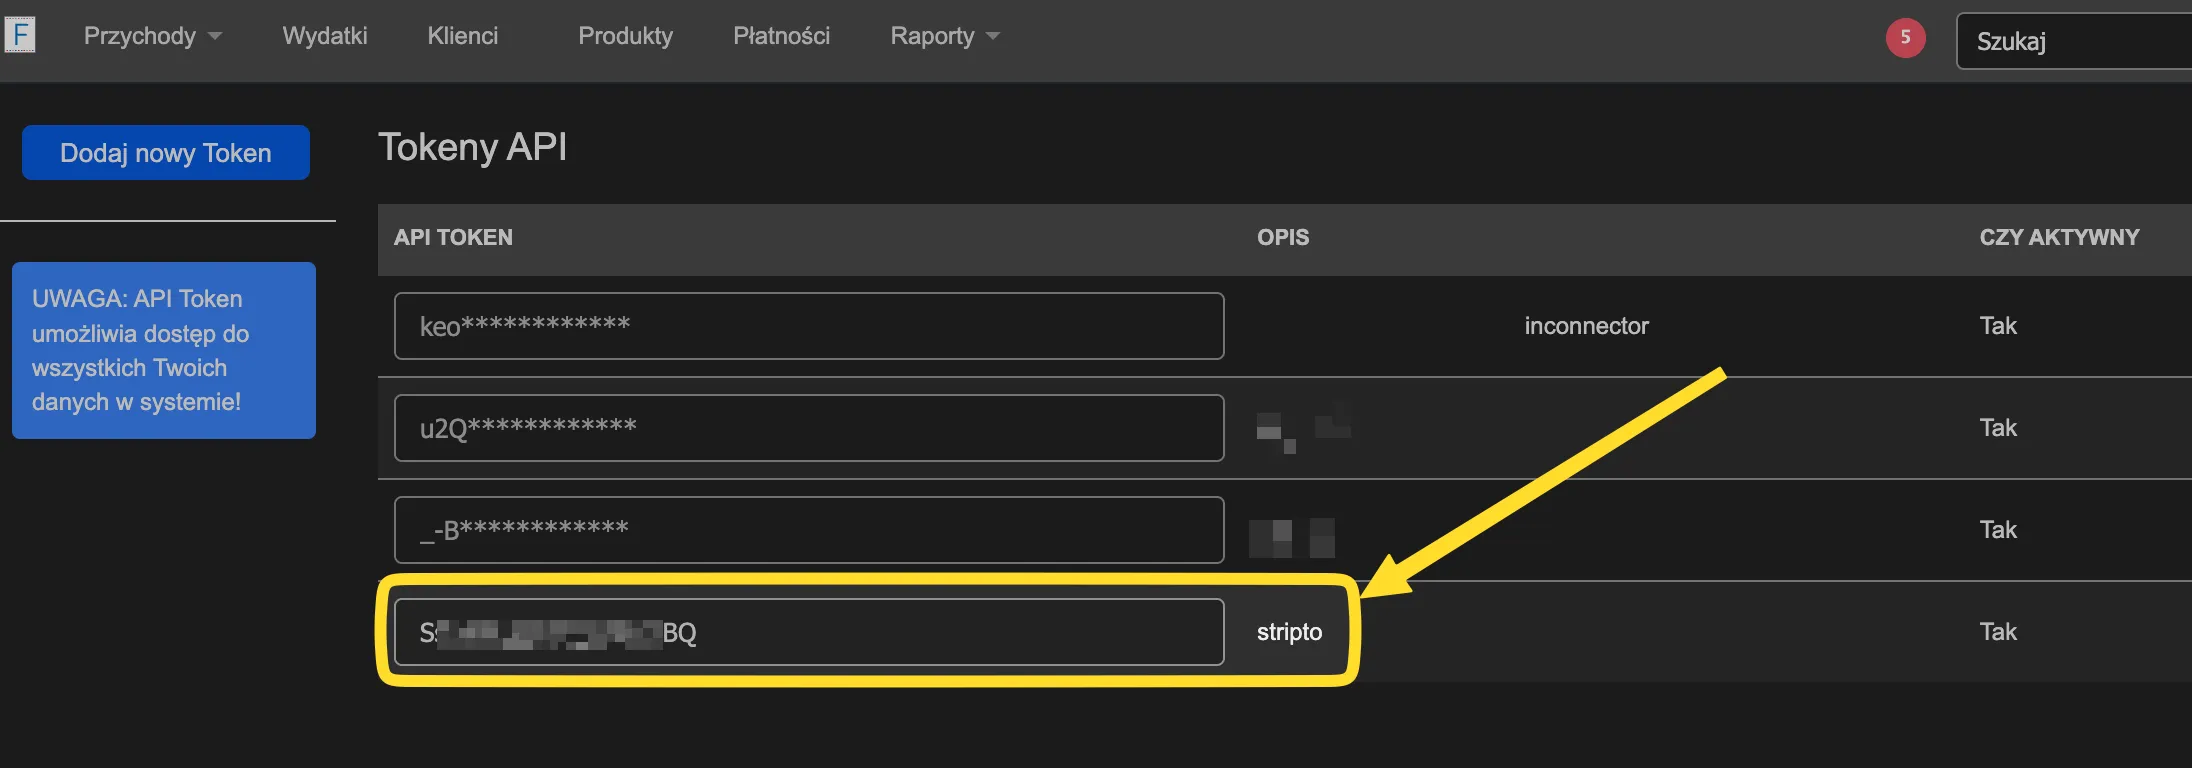Click the Dodaj nowy Token button
This screenshot has height=768, width=2192.
[166, 153]
